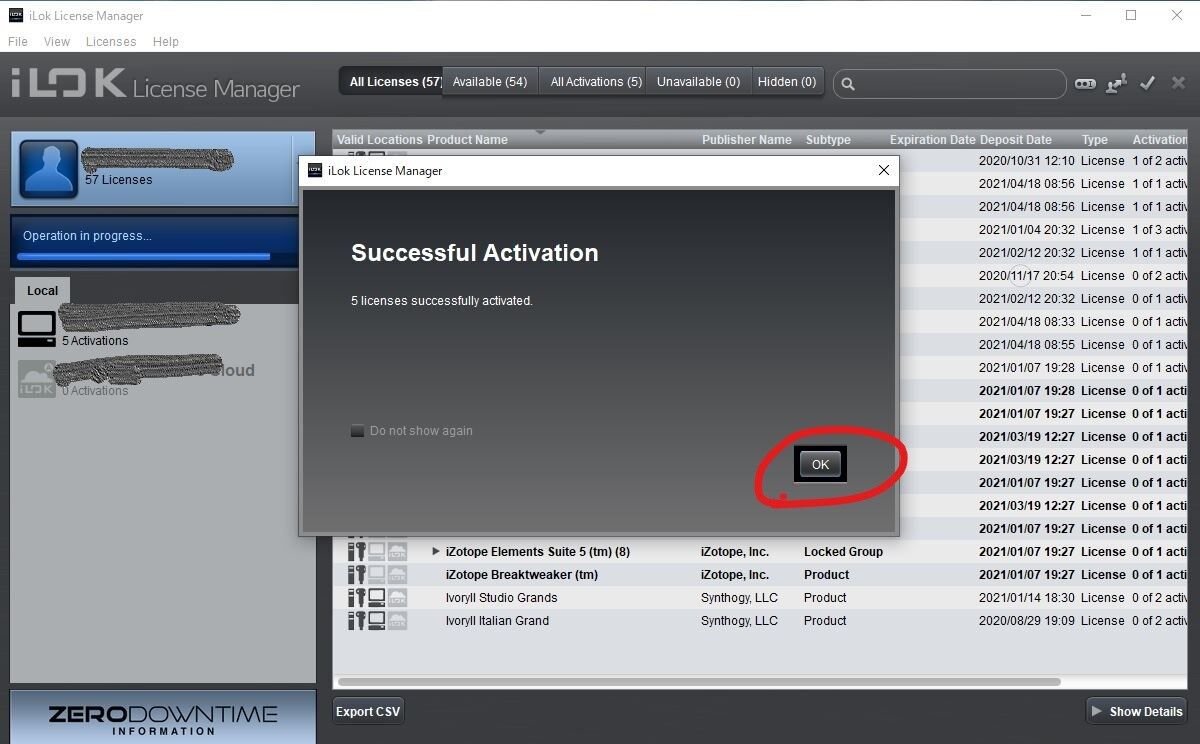Expand the iZotope Elements Suite 5 group
Image resolution: width=1200 pixels, height=744 pixels.
435,551
